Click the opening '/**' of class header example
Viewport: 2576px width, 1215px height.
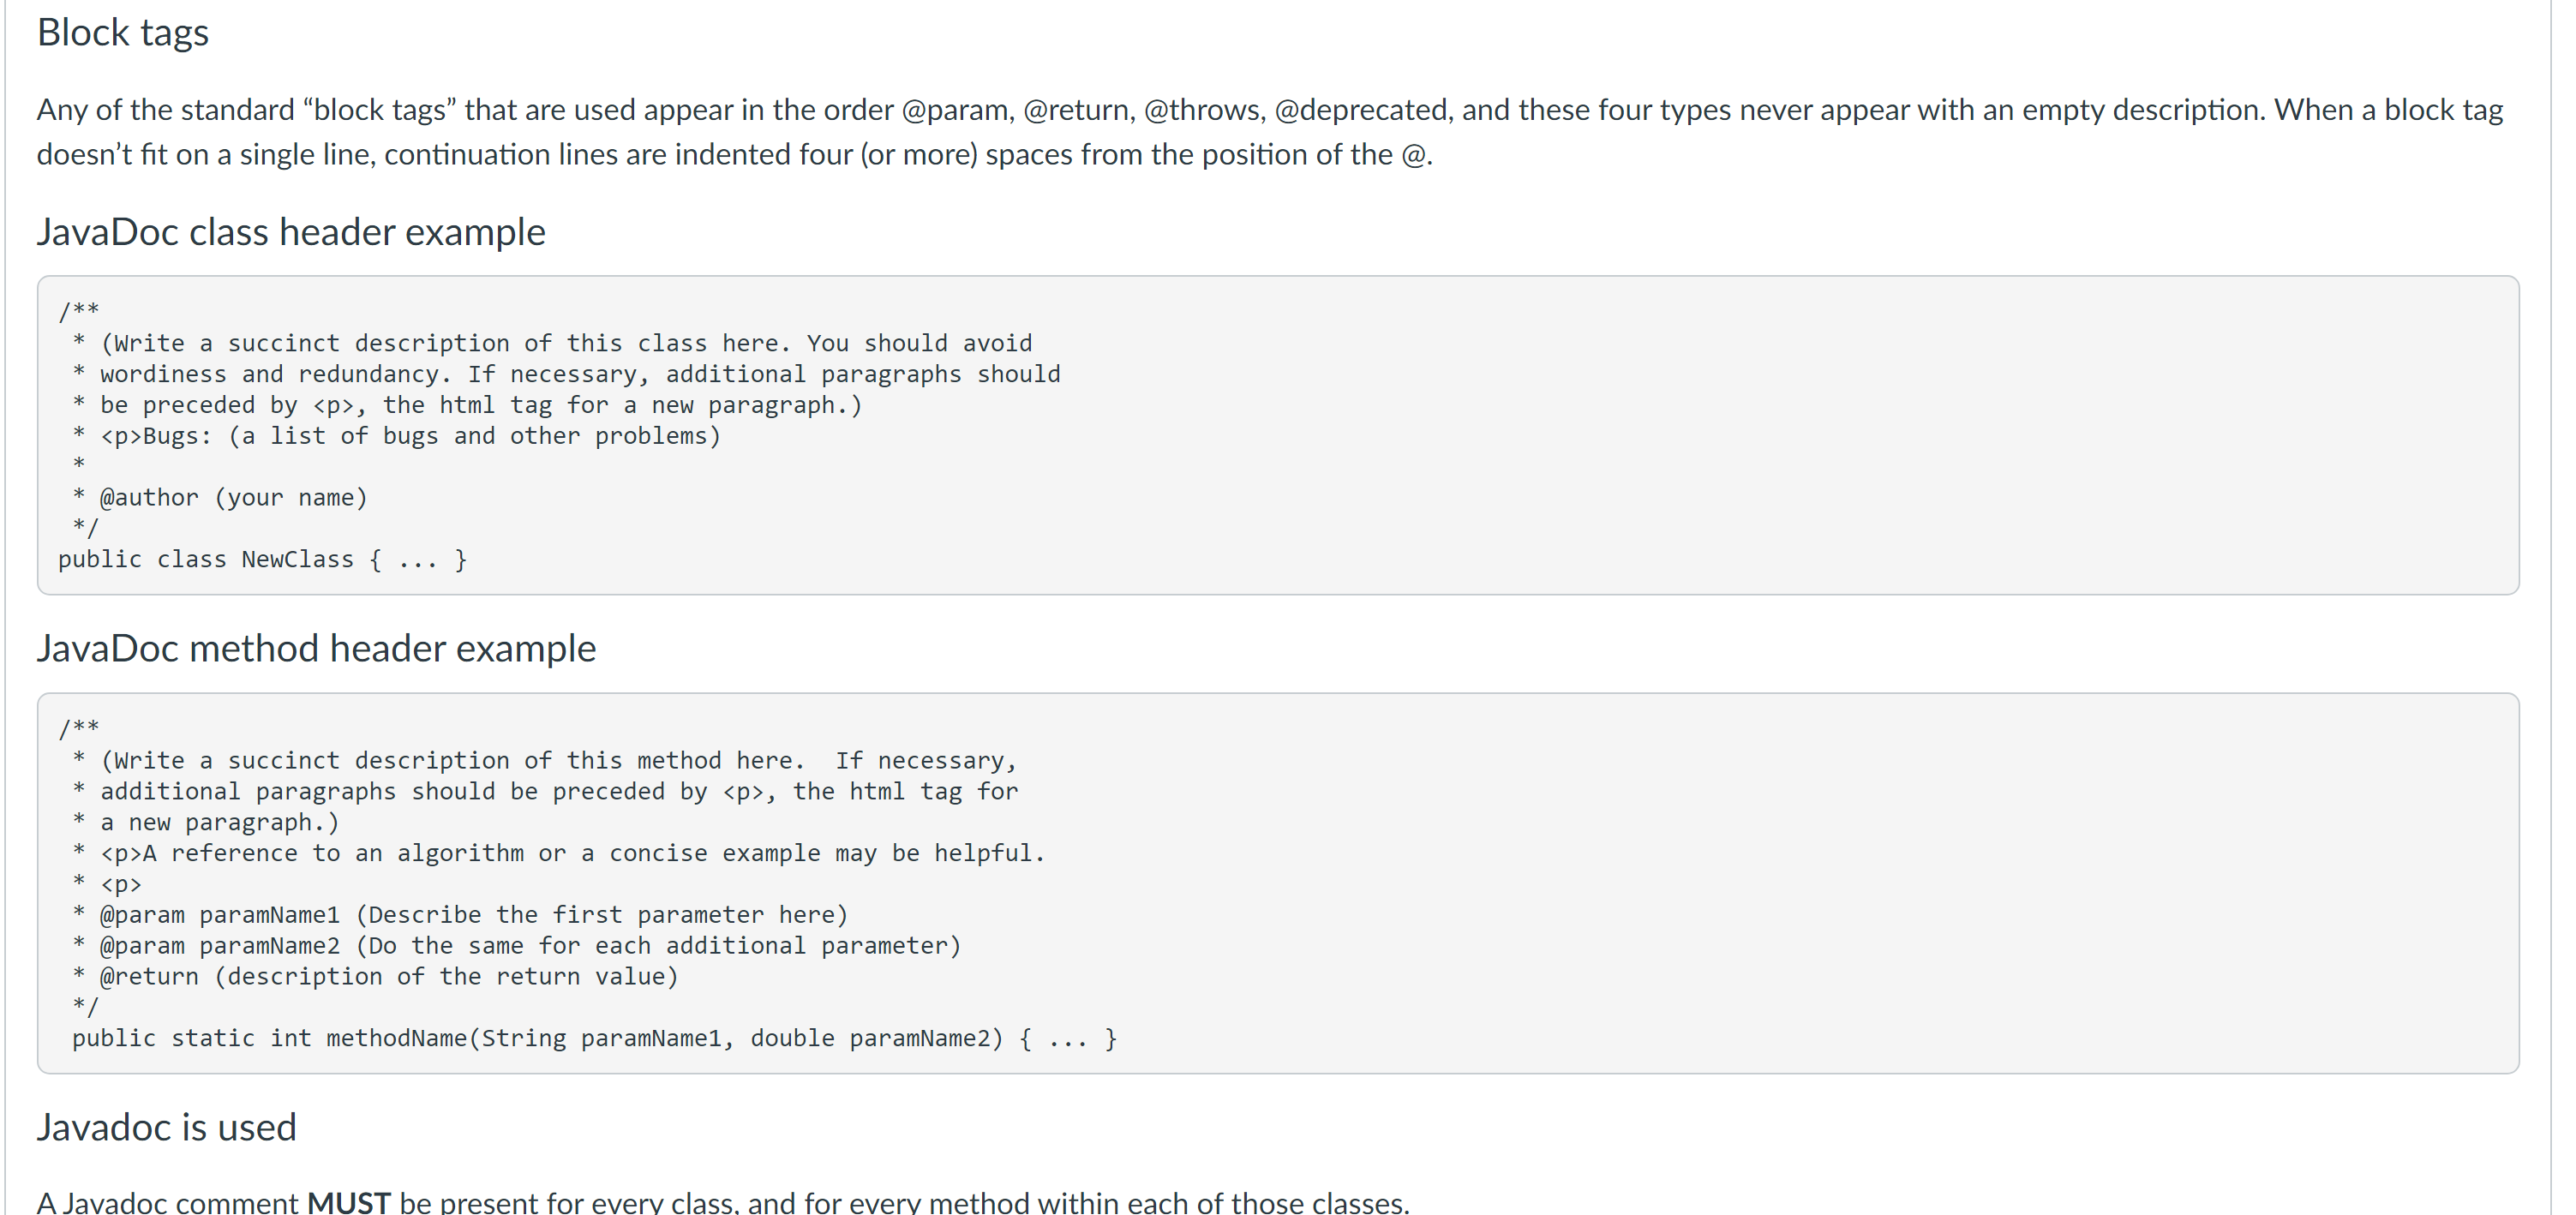point(79,311)
